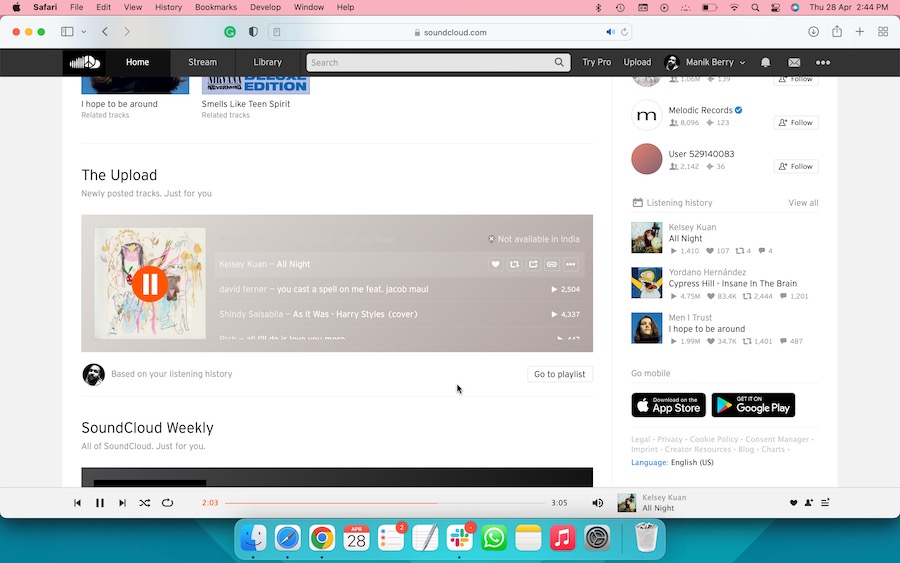
Task: Click the Safari share icon
Action: click(837, 32)
